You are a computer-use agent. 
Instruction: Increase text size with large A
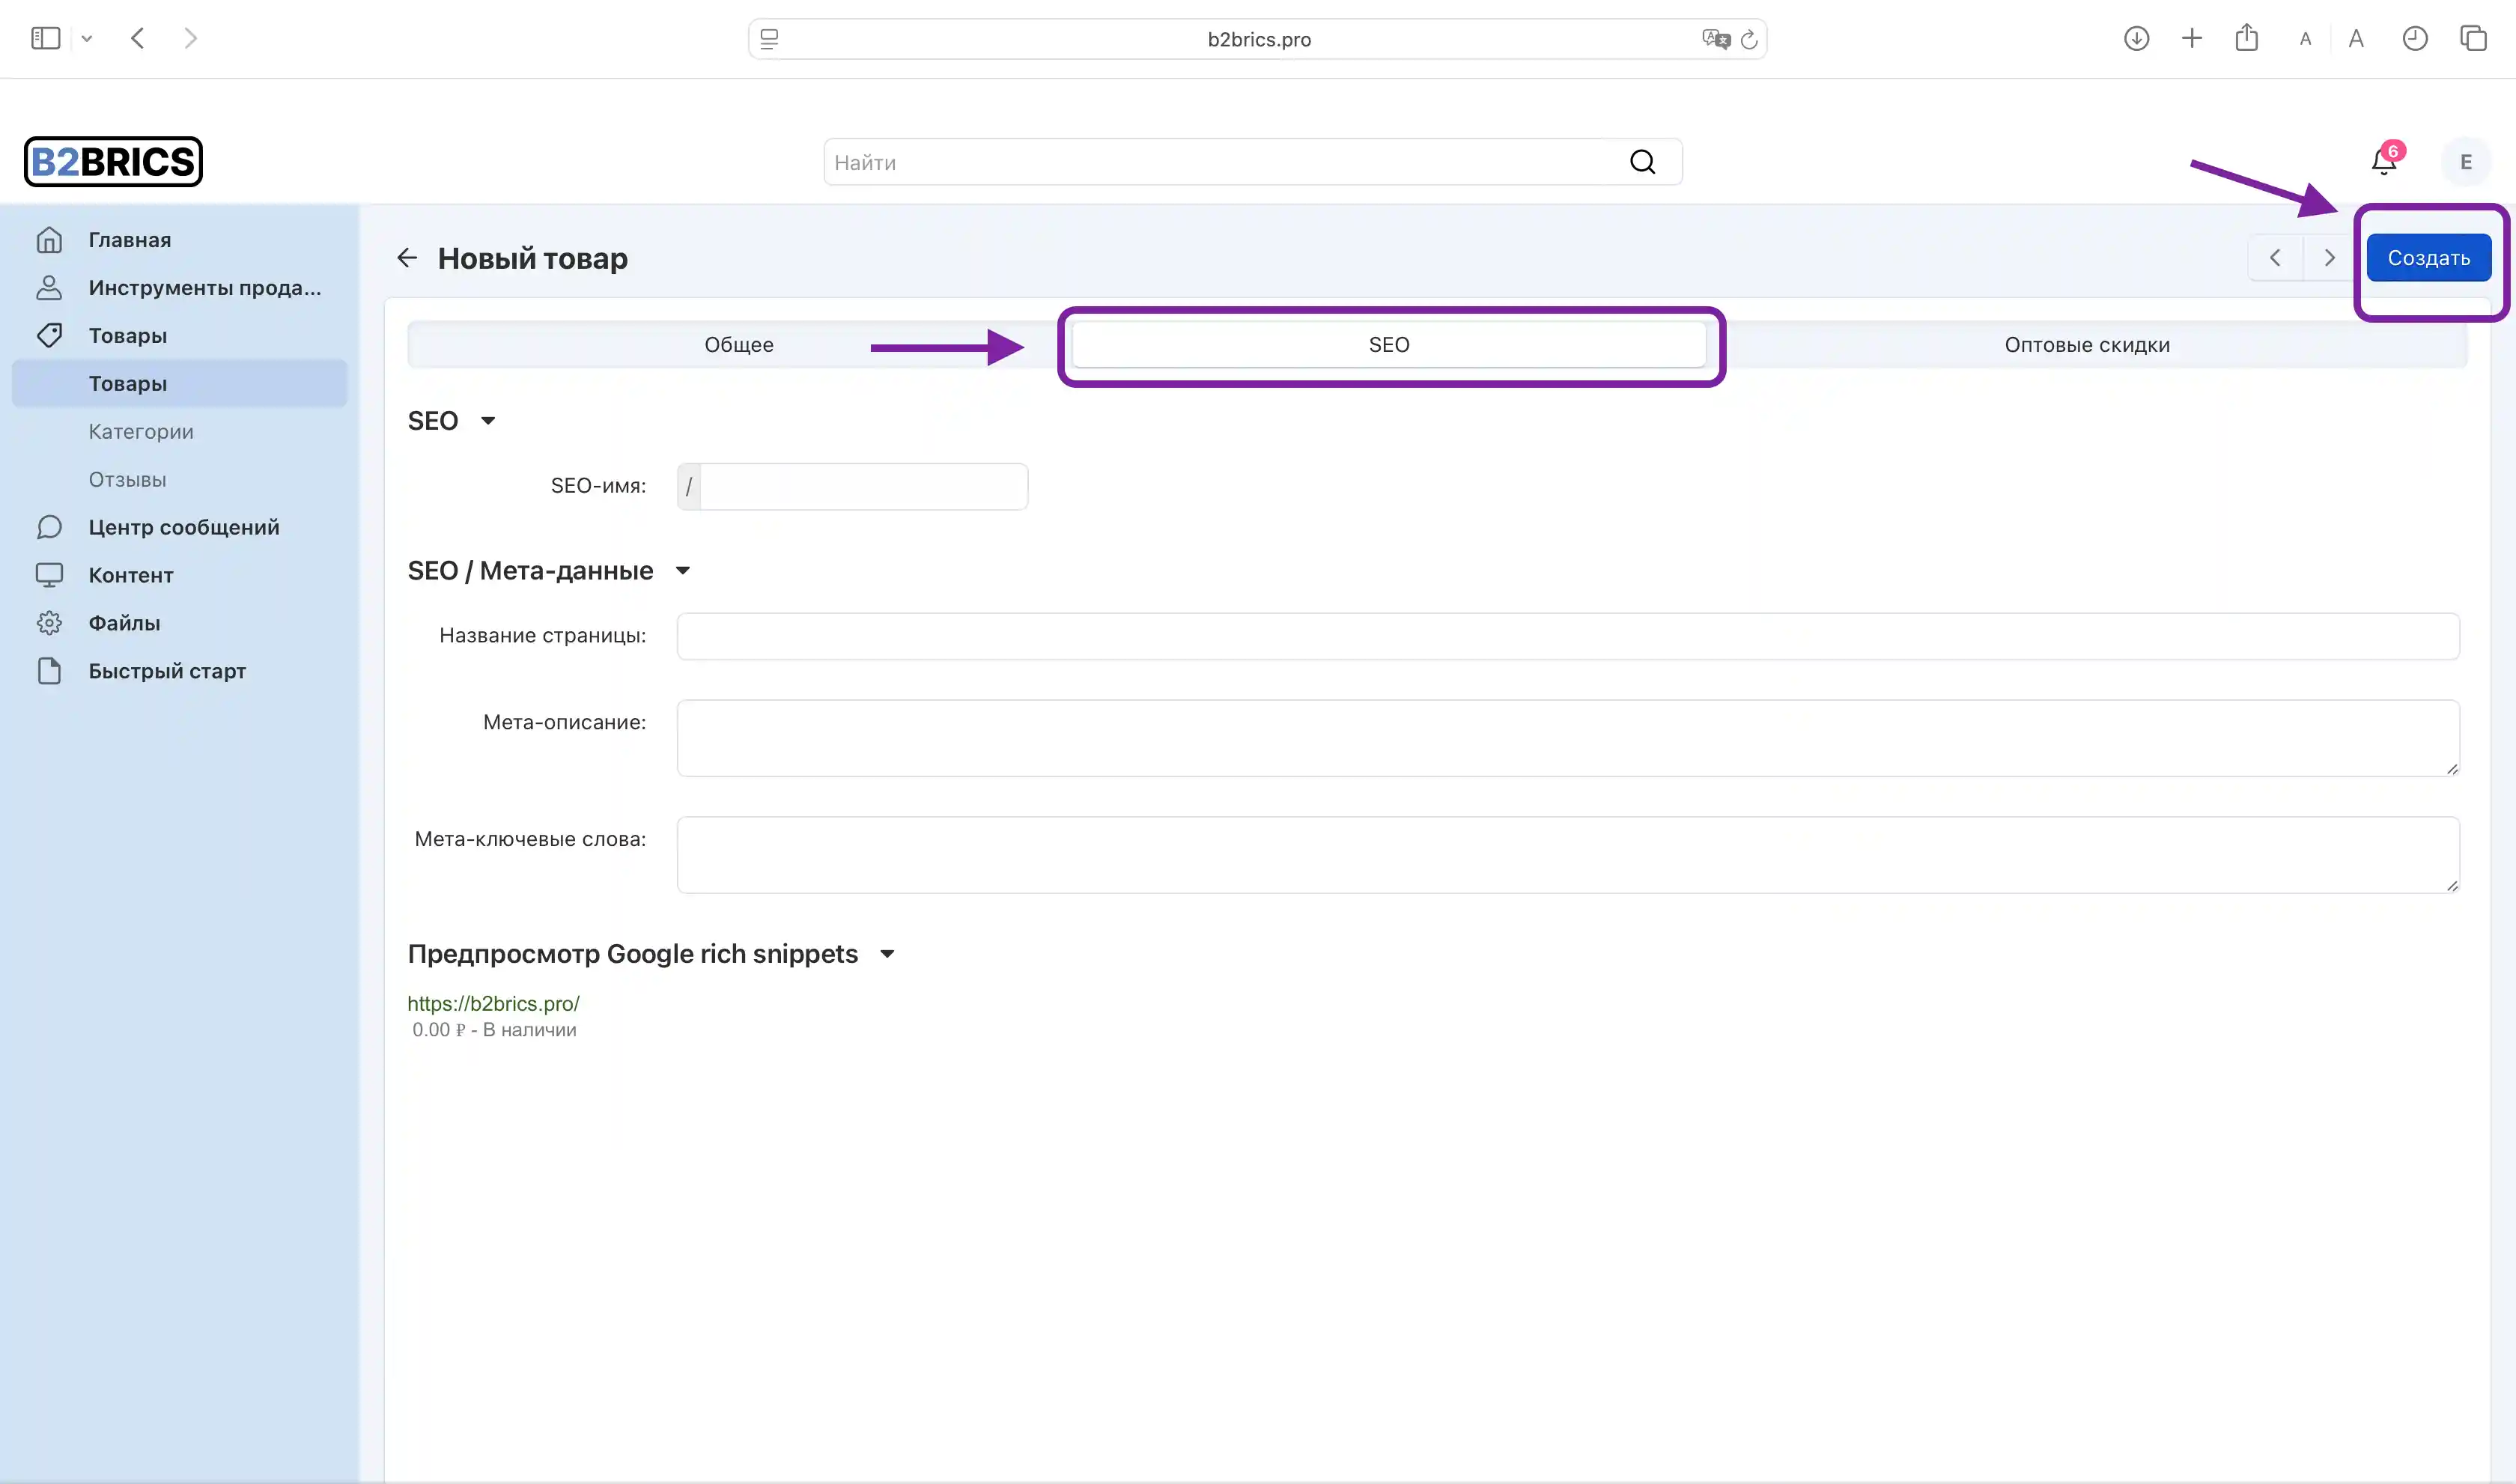[2356, 38]
